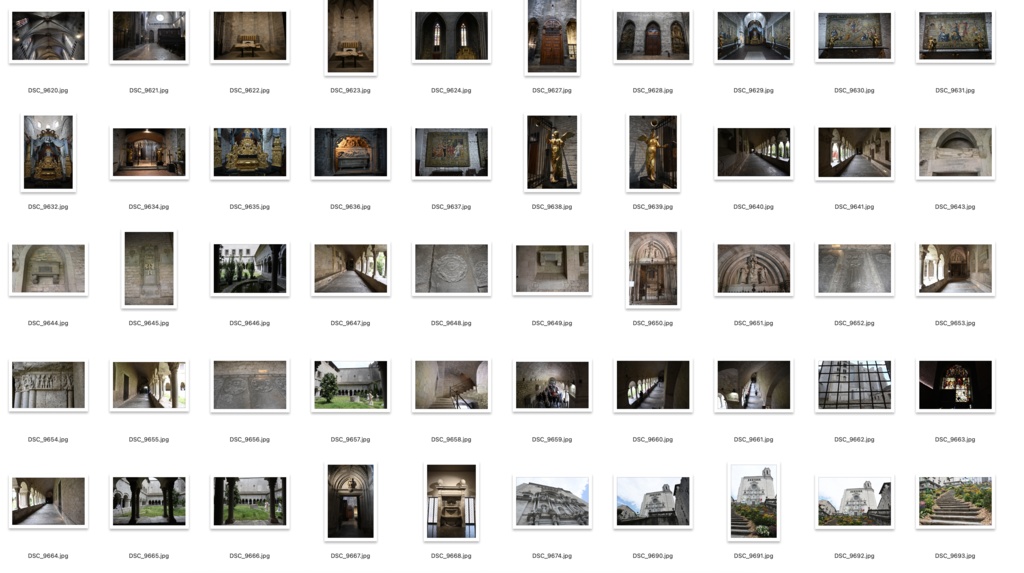Select the DSC_9693.jpg flowered steps thumbnail

coord(955,501)
